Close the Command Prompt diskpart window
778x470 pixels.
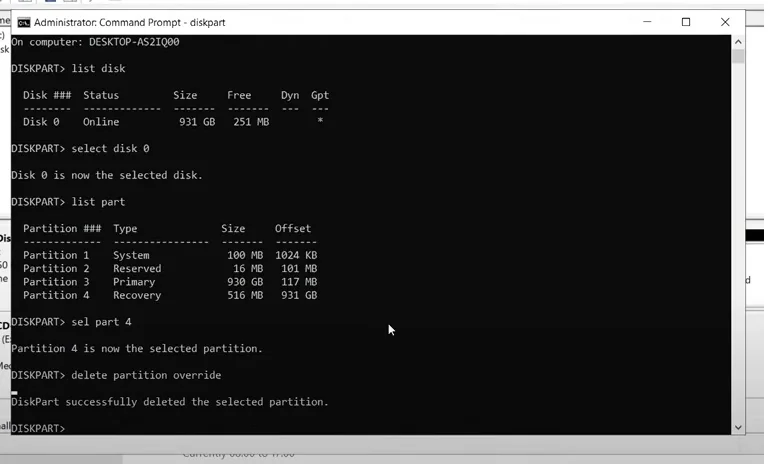(725, 22)
